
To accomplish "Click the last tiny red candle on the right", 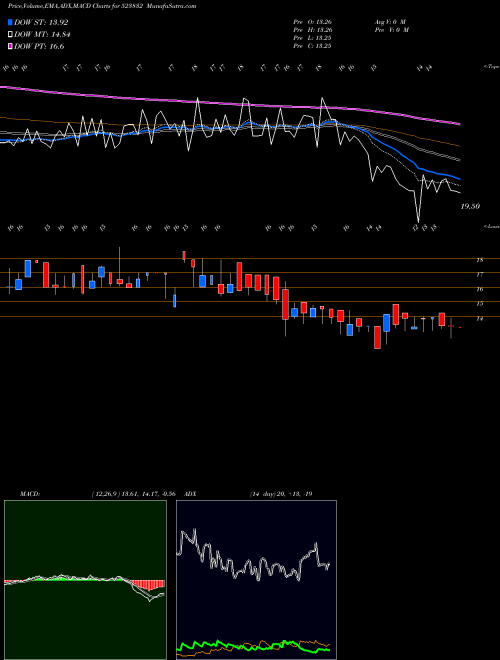I will point(460,327).
